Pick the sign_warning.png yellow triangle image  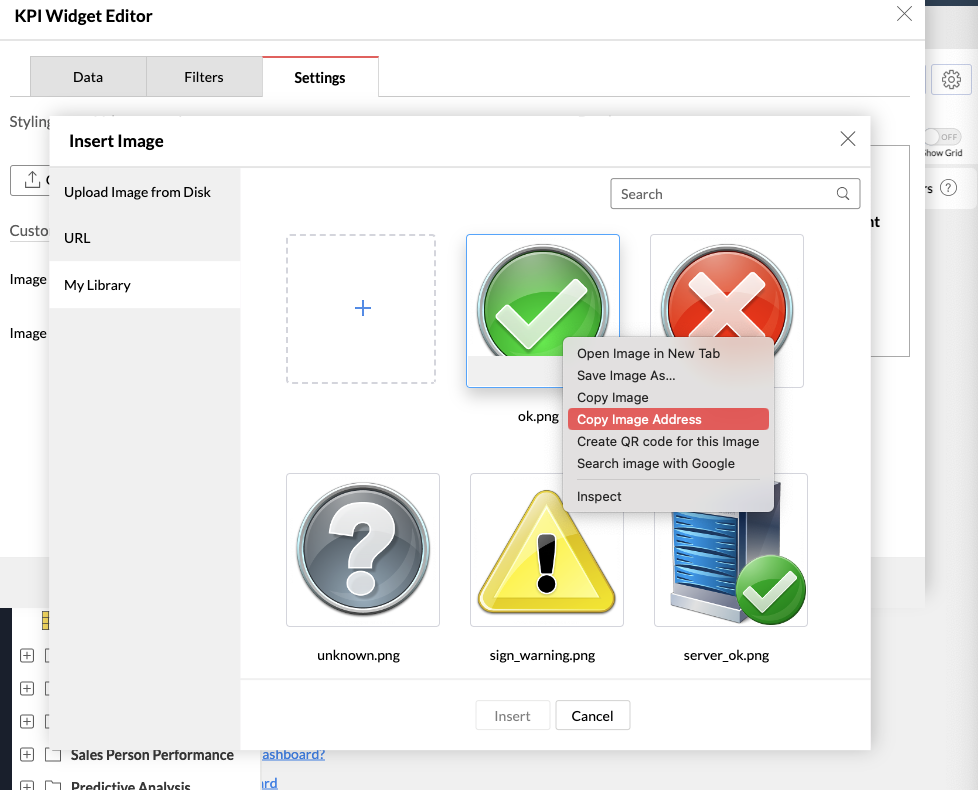tap(546, 549)
